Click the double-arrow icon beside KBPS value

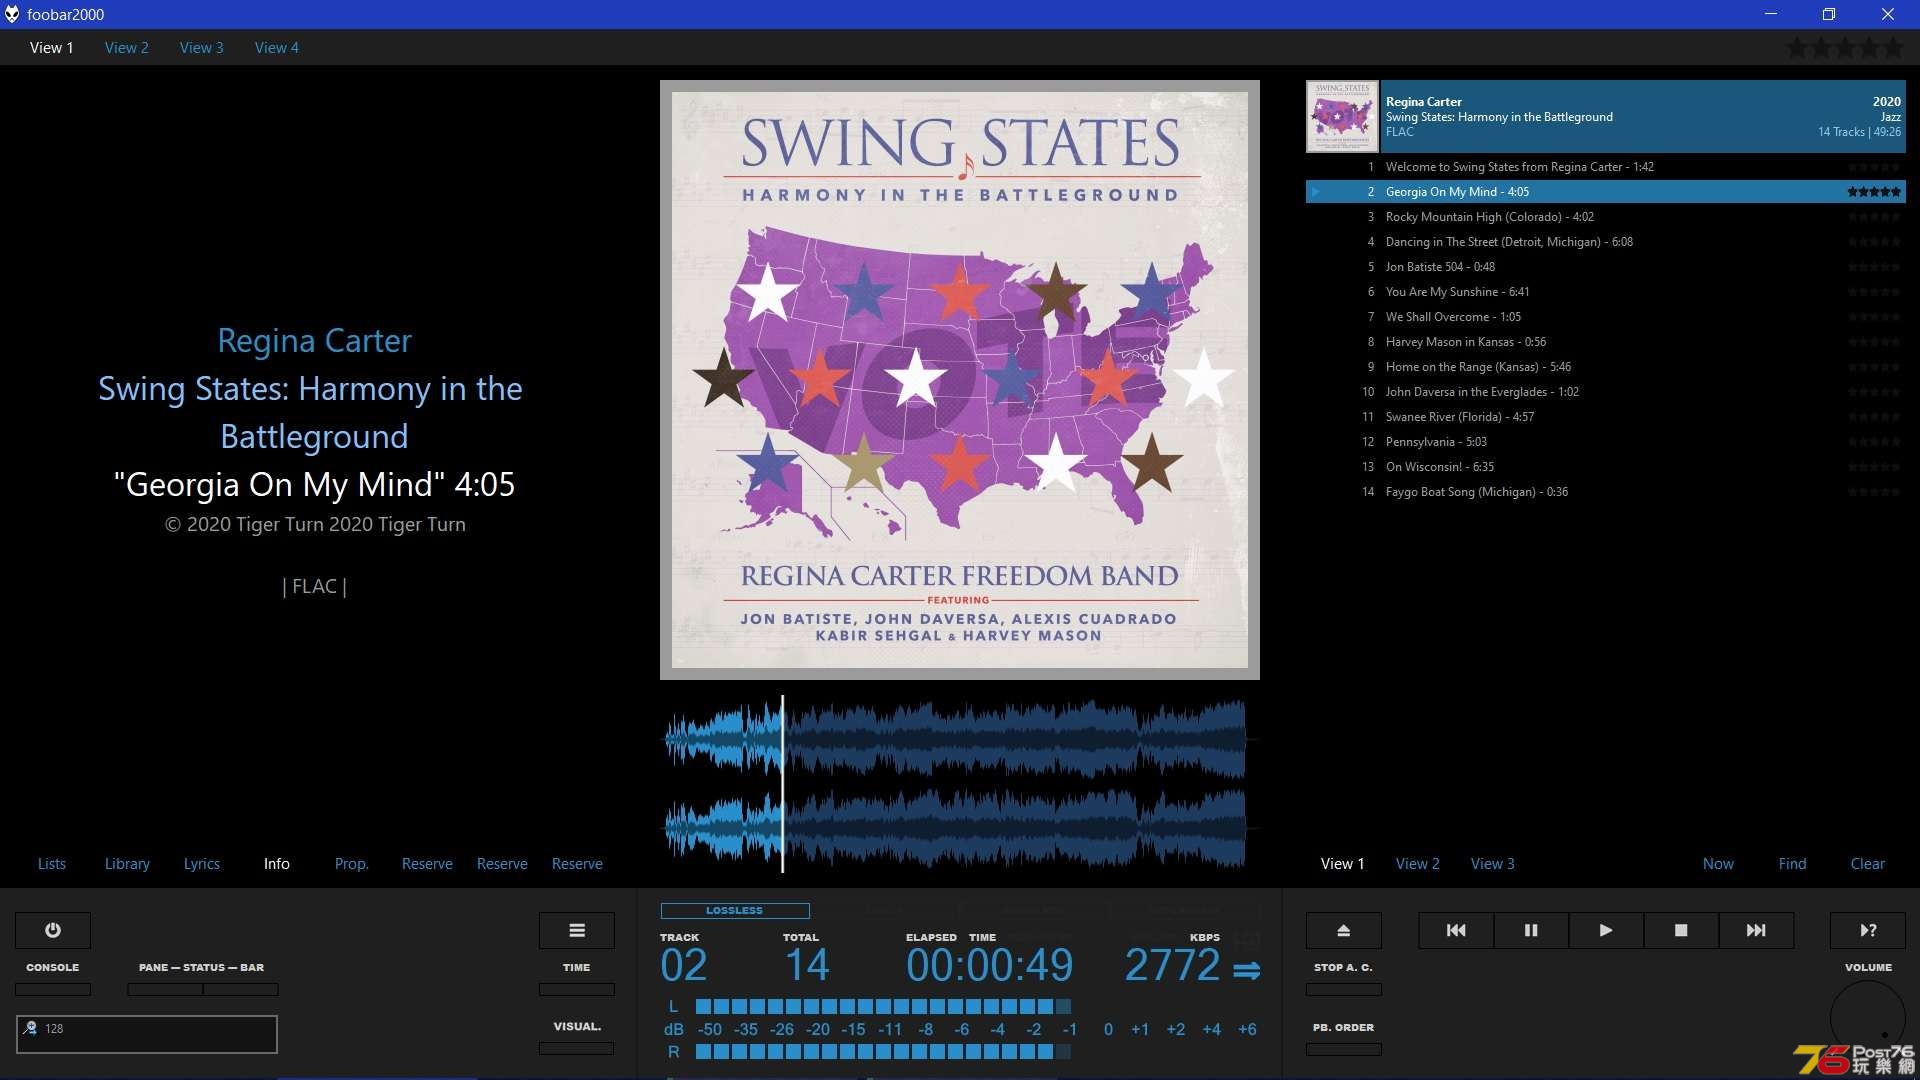point(1246,970)
